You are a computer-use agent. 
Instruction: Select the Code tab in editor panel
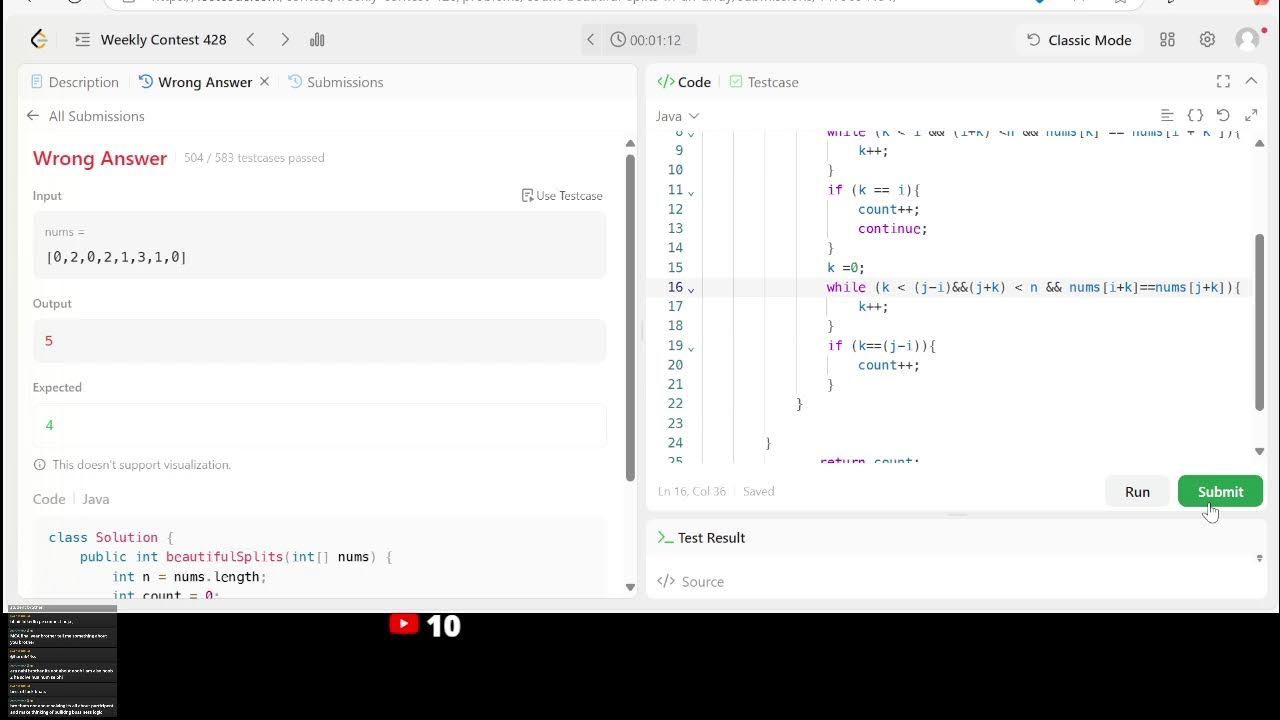click(x=684, y=82)
